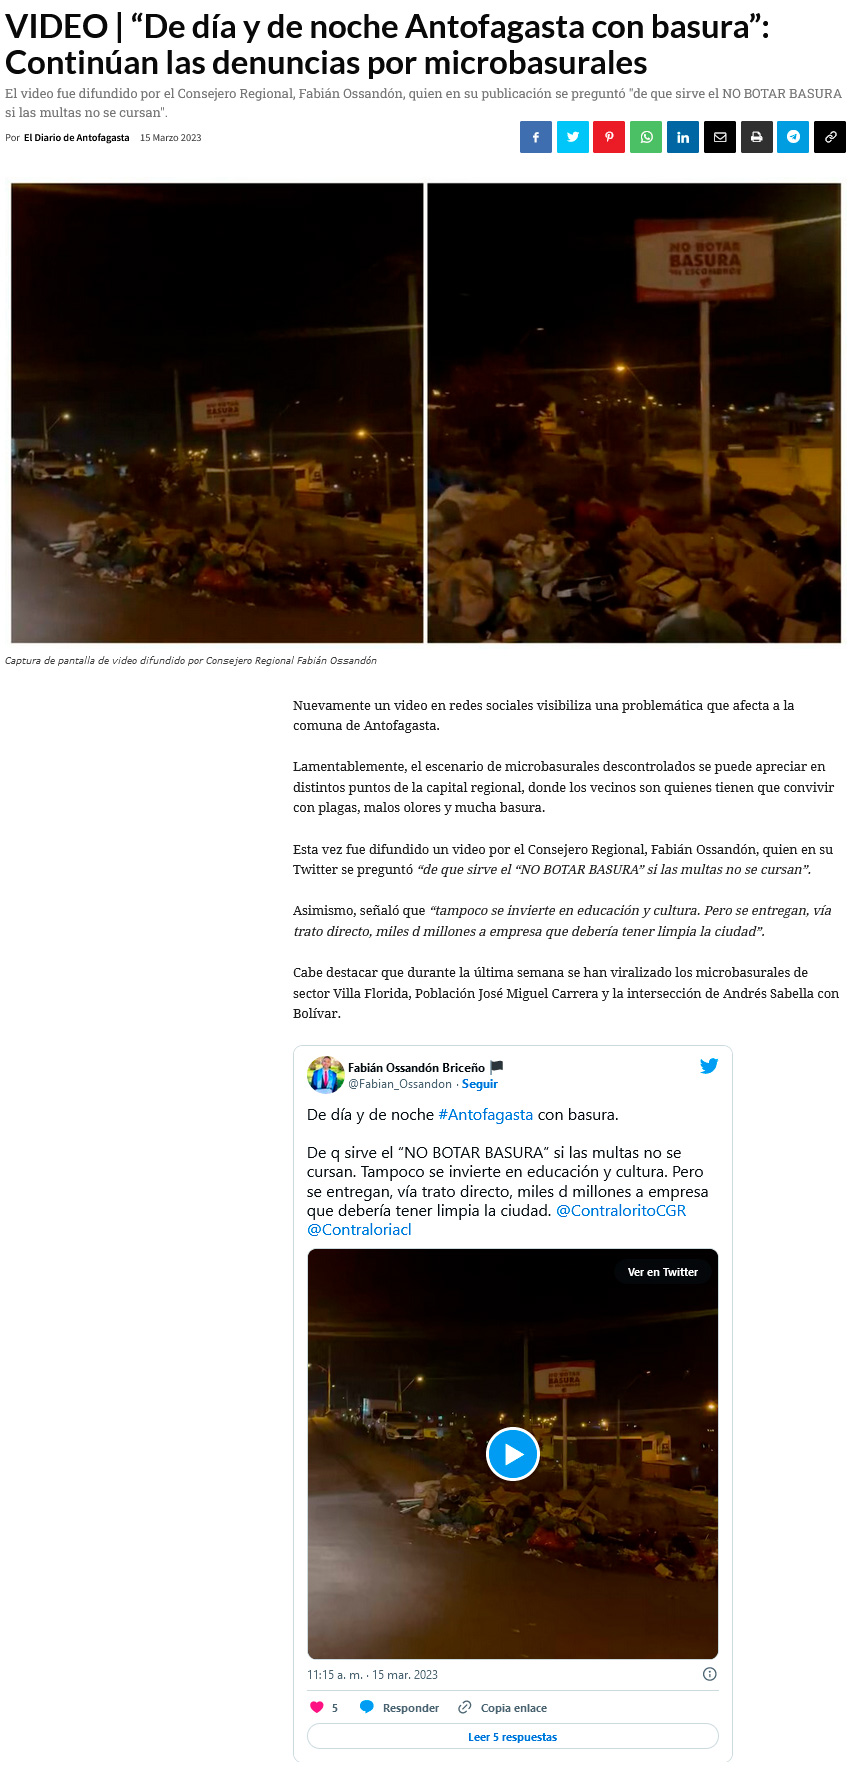Share article on Twitter
This screenshot has height=1788, width=855.
(x=573, y=137)
